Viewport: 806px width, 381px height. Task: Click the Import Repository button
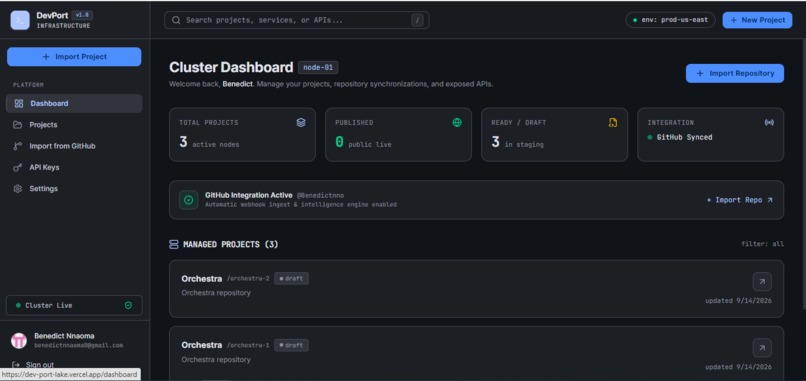(x=735, y=73)
